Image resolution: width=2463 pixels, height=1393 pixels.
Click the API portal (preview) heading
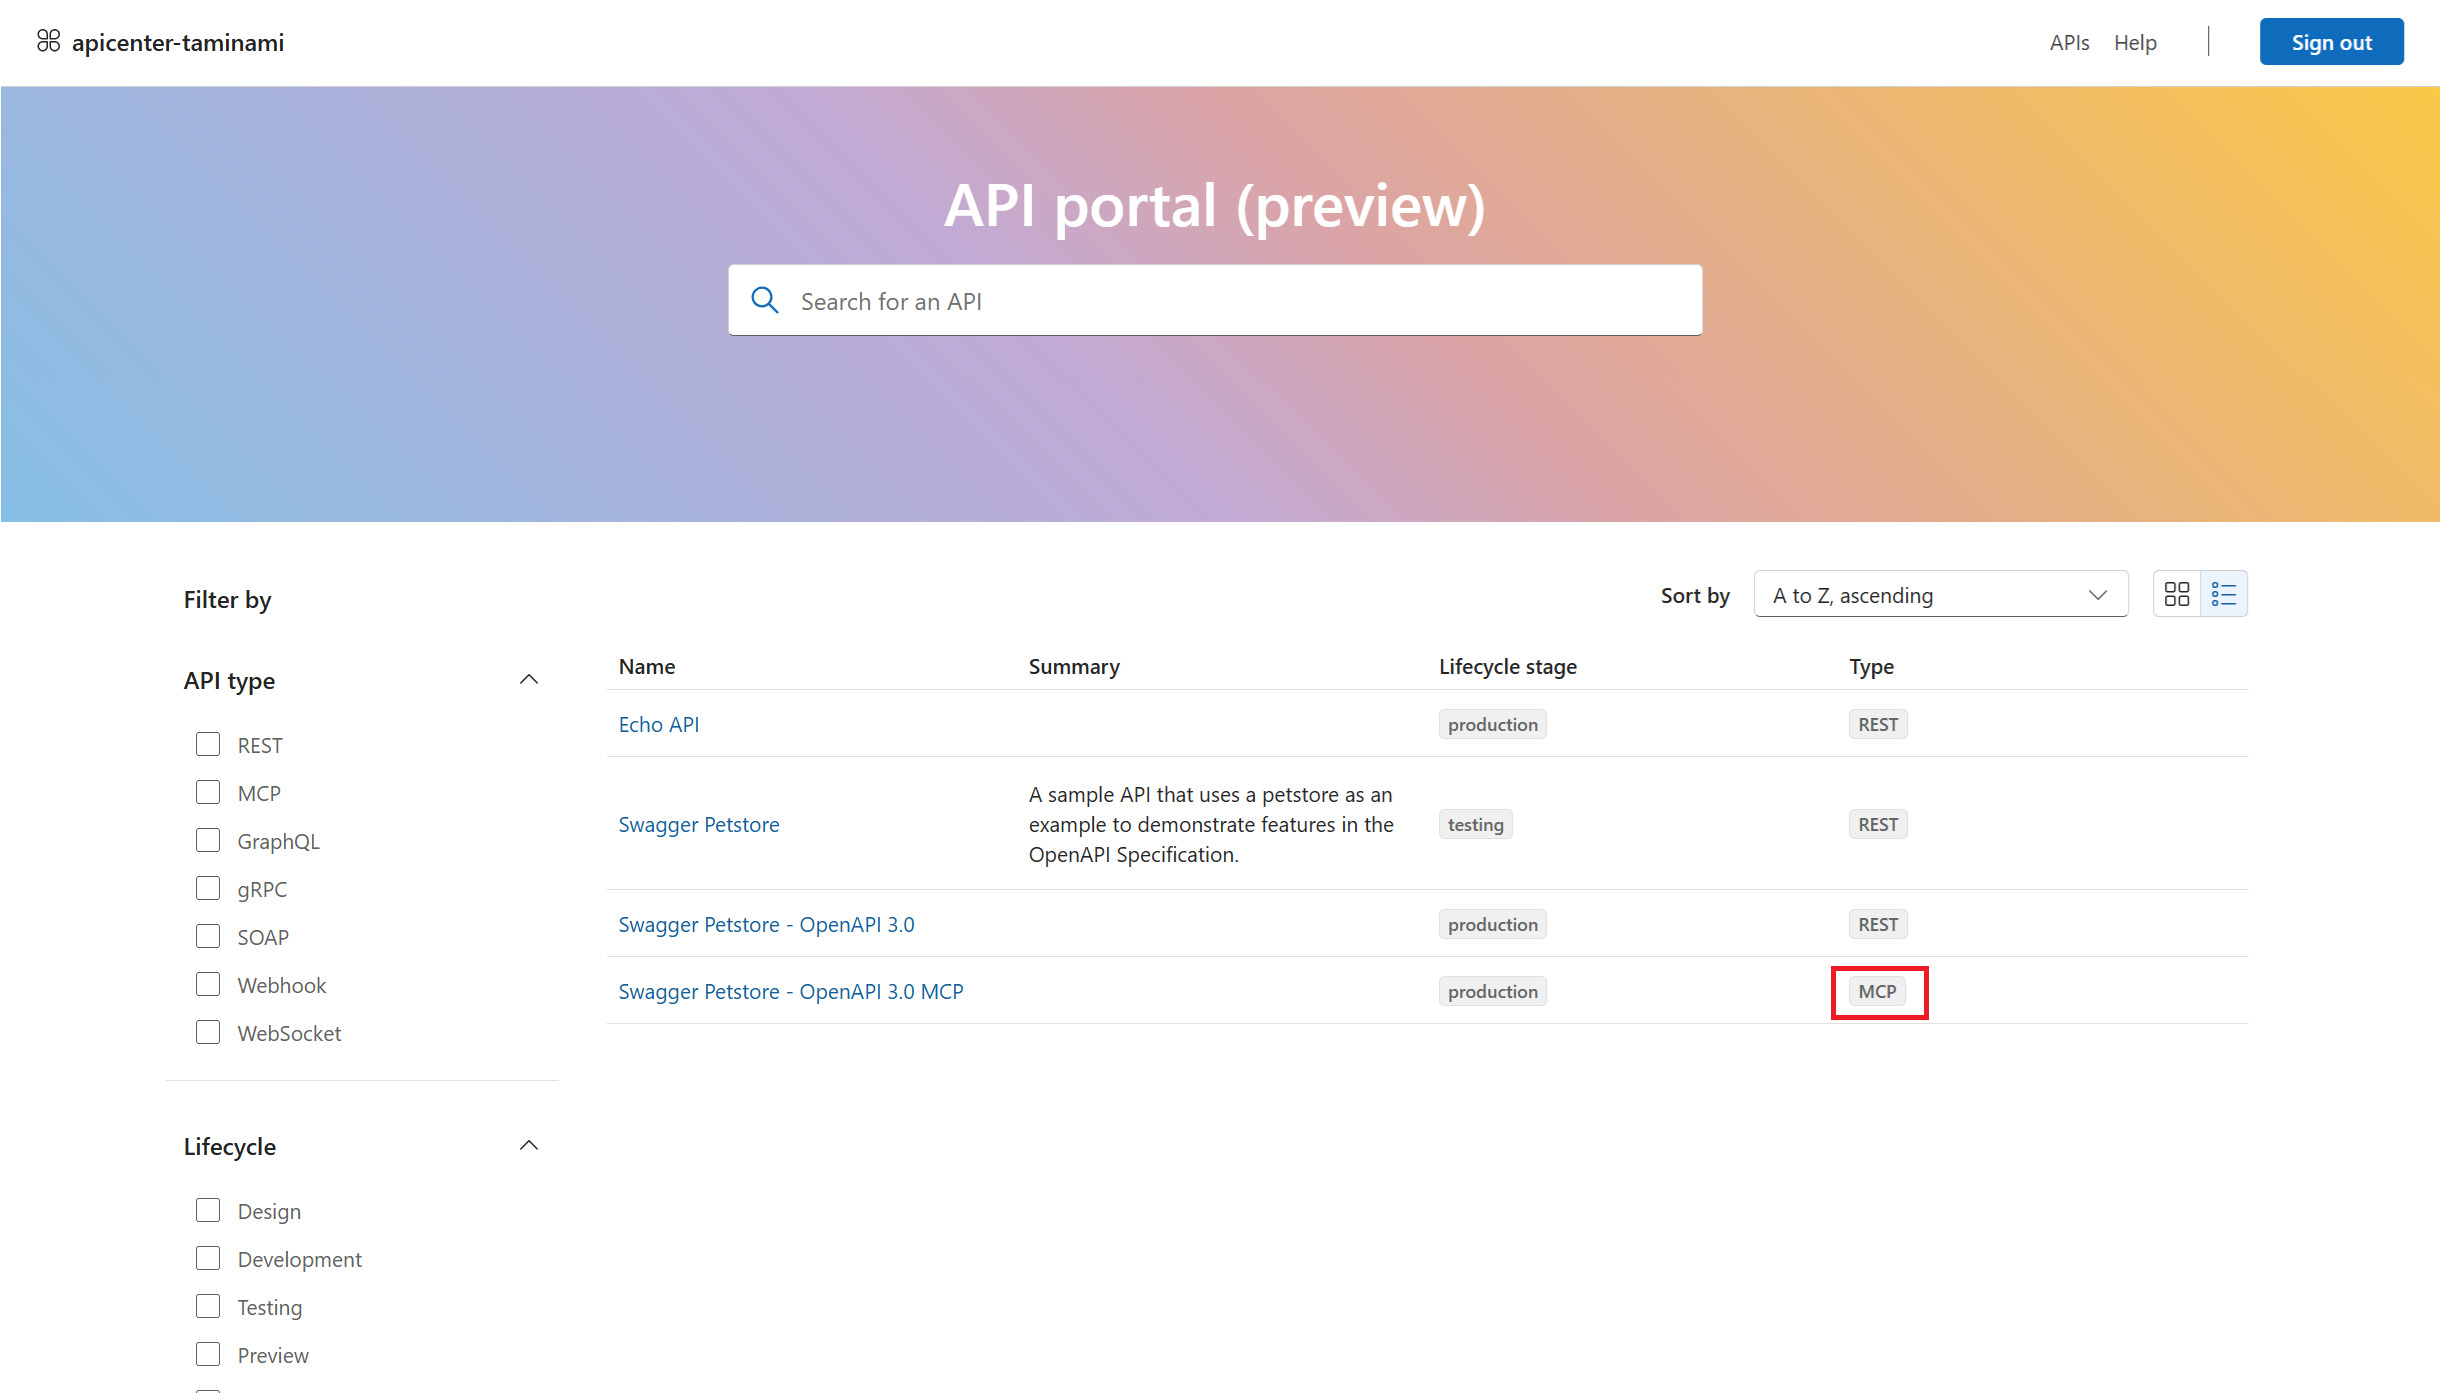pos(1215,206)
